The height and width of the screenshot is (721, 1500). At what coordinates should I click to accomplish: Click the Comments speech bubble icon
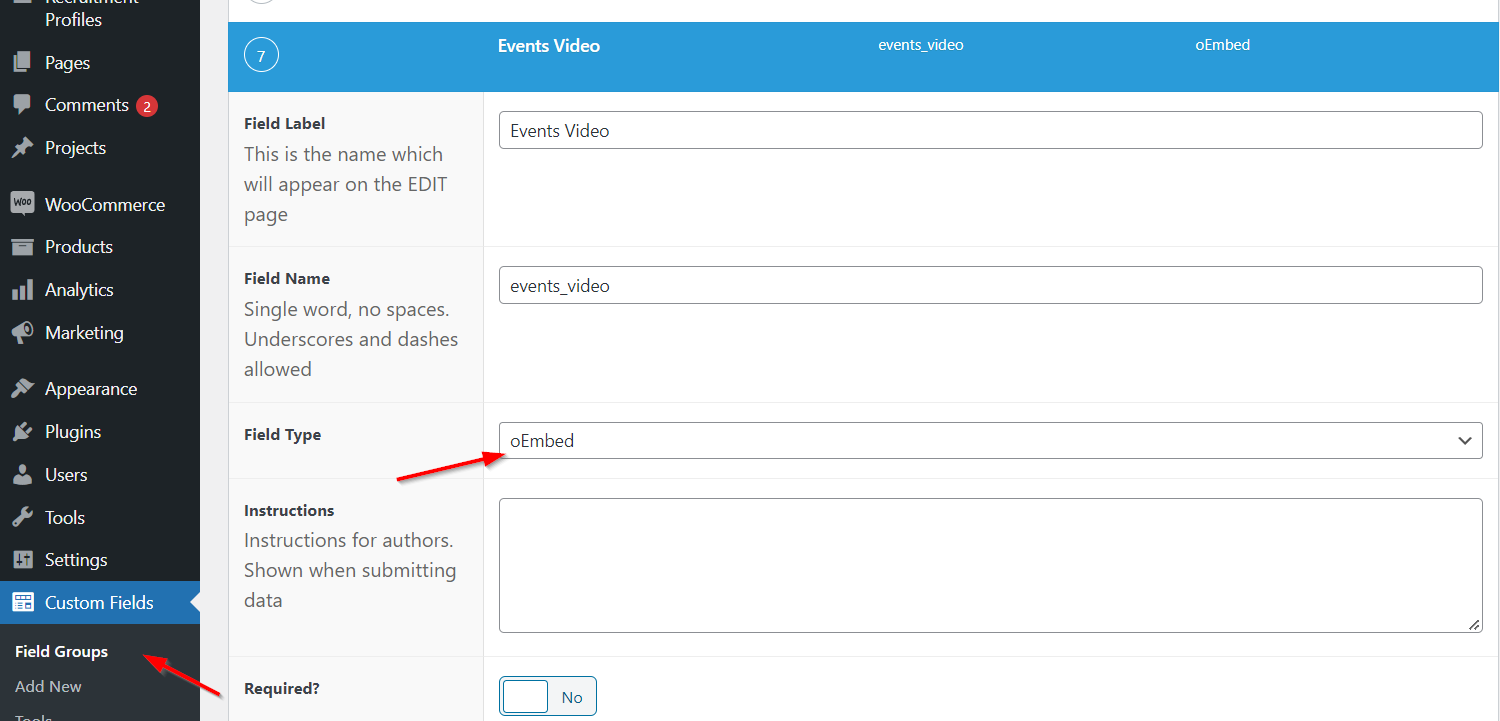click(22, 105)
